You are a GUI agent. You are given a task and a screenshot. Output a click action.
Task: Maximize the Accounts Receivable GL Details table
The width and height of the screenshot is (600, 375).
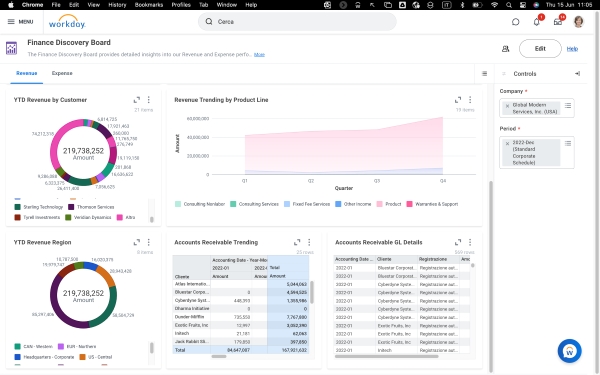[458, 242]
